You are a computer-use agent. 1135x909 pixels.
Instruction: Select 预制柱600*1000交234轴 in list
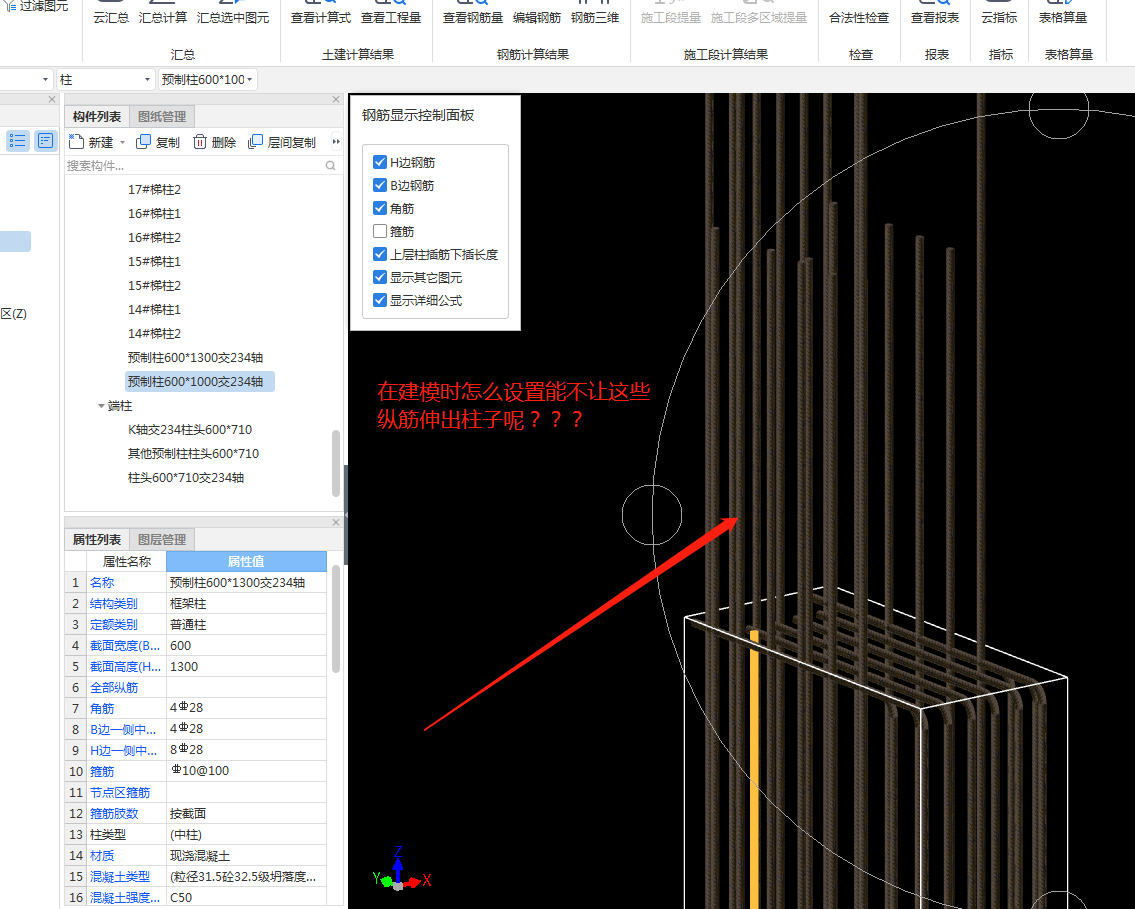(x=195, y=381)
